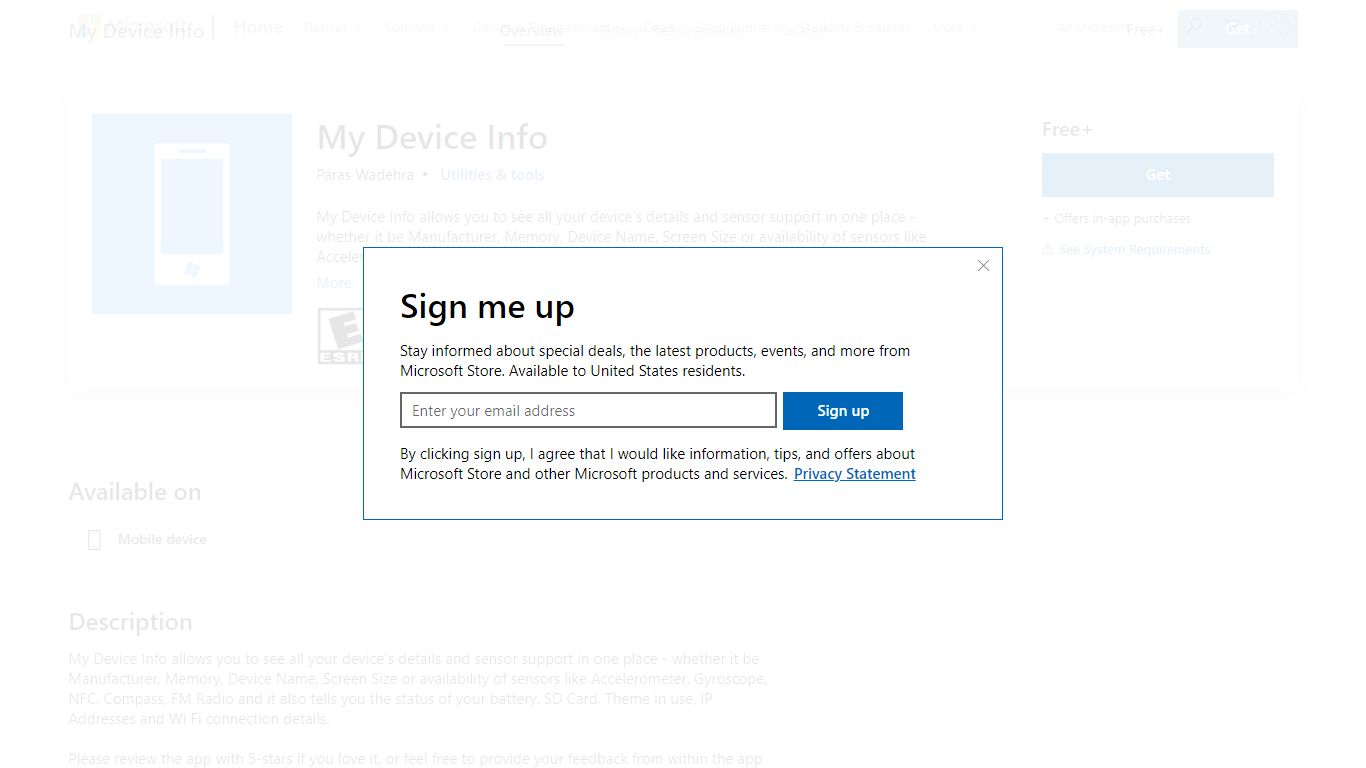Click the blue Sign up button
Image resolution: width=1366 pixels, height=768 pixels.
[x=843, y=410]
